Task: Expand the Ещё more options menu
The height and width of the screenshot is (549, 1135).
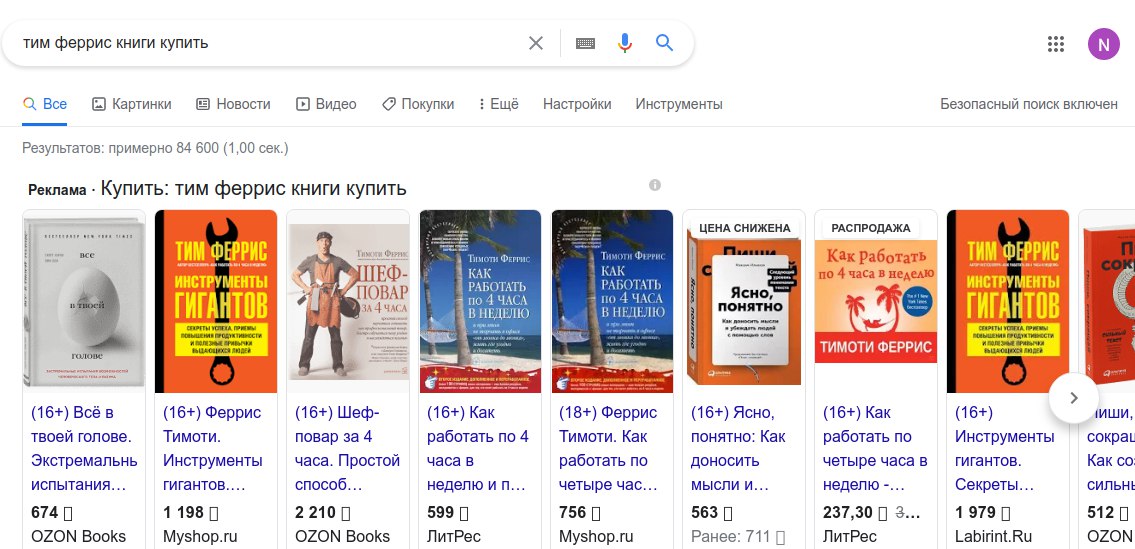Action: pos(499,104)
